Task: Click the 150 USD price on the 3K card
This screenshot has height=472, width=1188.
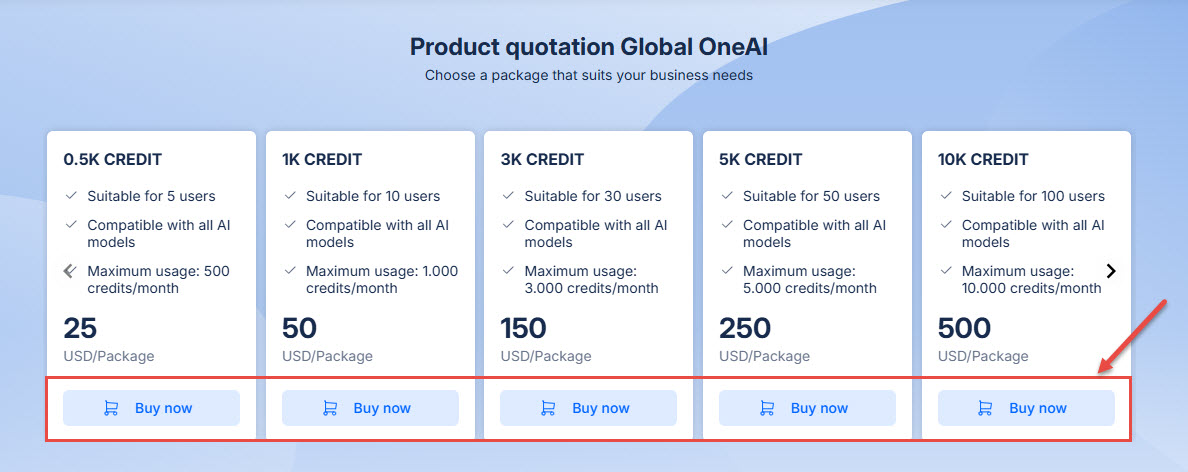Action: pyautogui.click(x=523, y=328)
